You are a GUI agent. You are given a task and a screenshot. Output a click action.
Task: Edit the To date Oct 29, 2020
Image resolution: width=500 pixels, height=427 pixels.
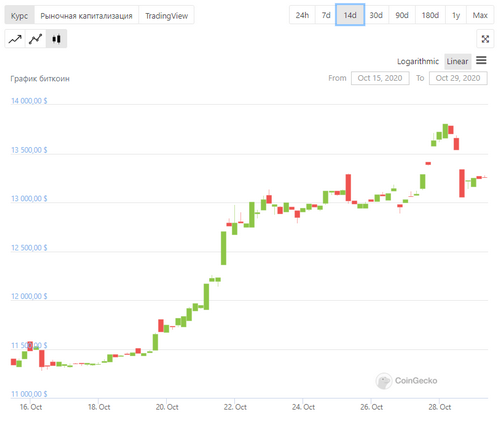pyautogui.click(x=458, y=78)
